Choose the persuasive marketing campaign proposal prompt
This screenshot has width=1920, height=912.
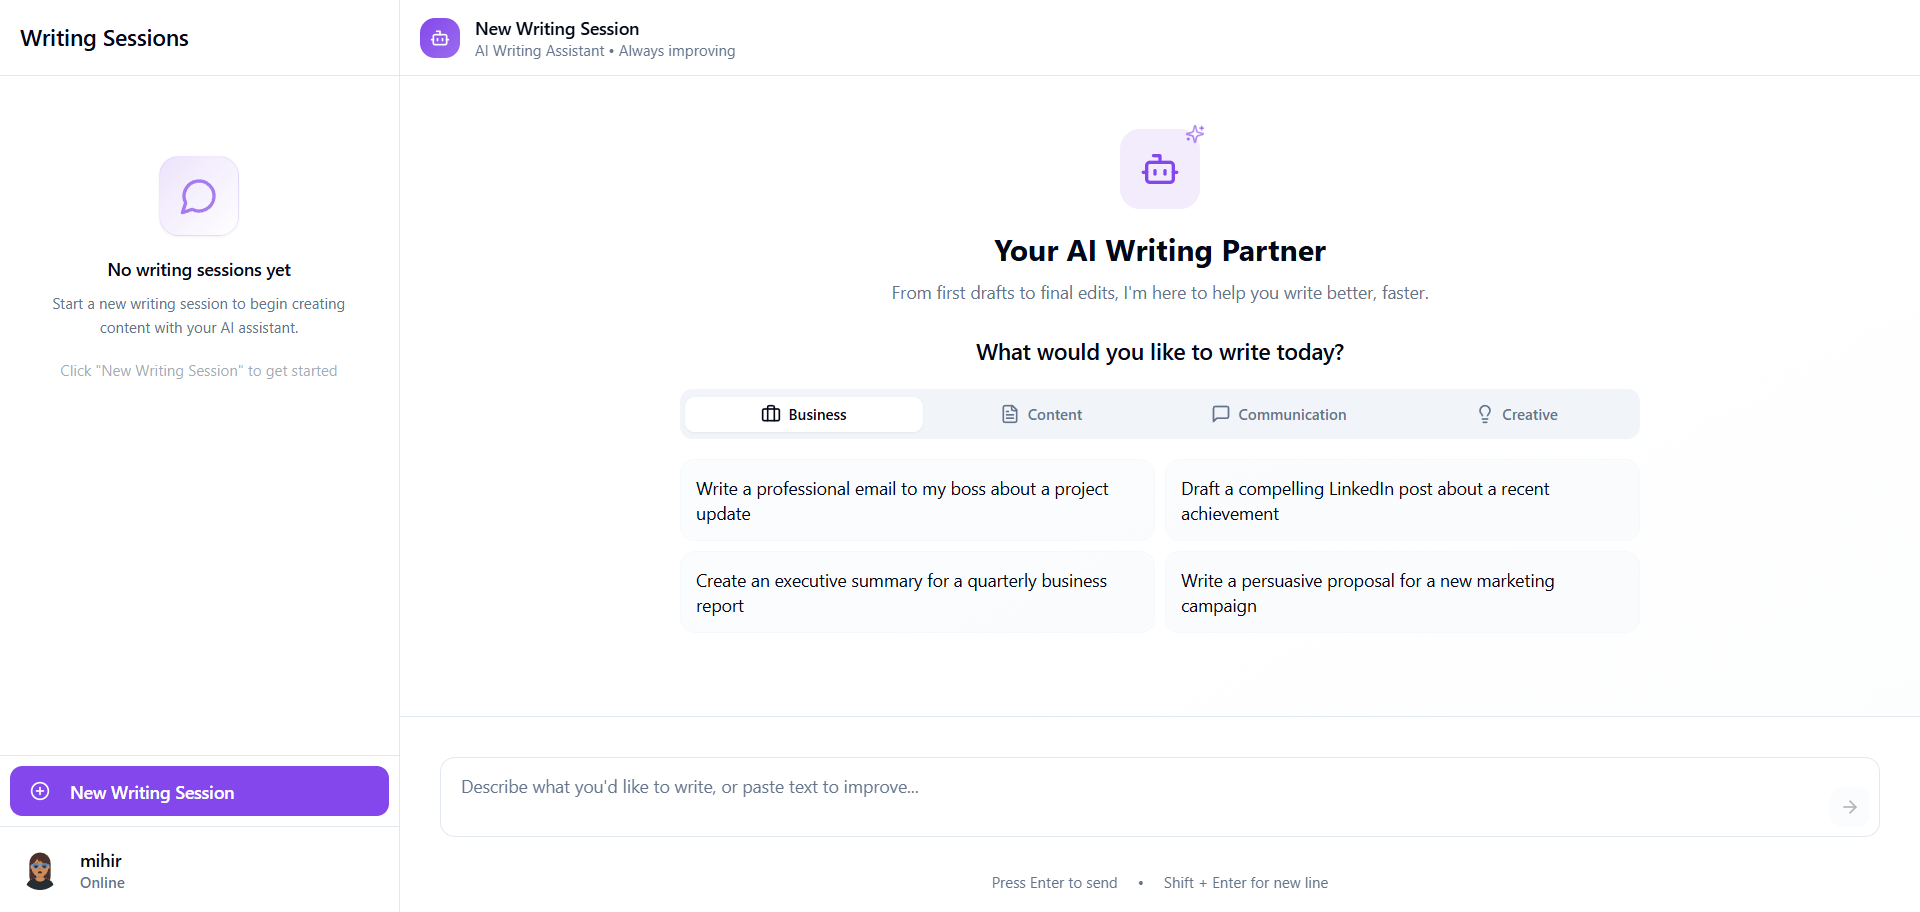(1401, 593)
